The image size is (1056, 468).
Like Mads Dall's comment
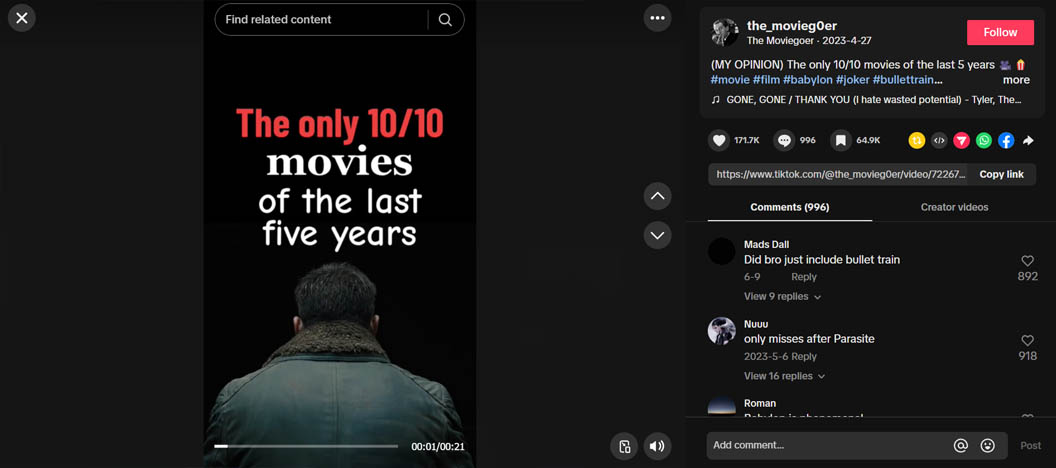[x=1027, y=261]
